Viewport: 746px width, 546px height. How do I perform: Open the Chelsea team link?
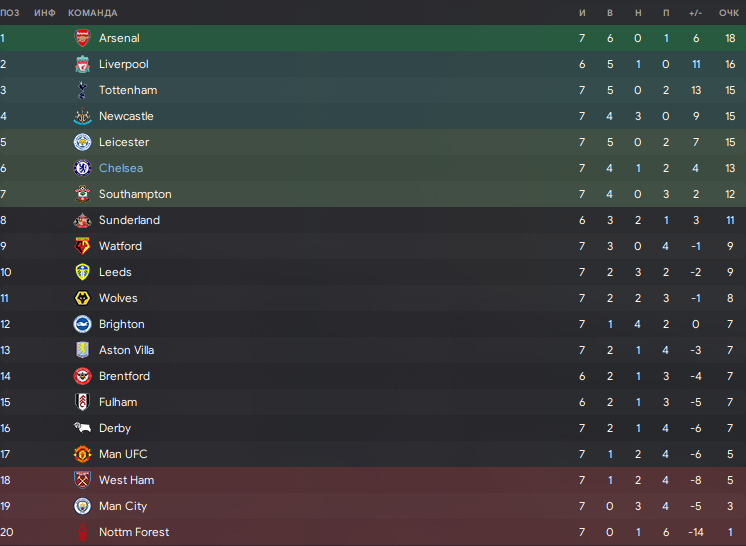click(x=121, y=168)
